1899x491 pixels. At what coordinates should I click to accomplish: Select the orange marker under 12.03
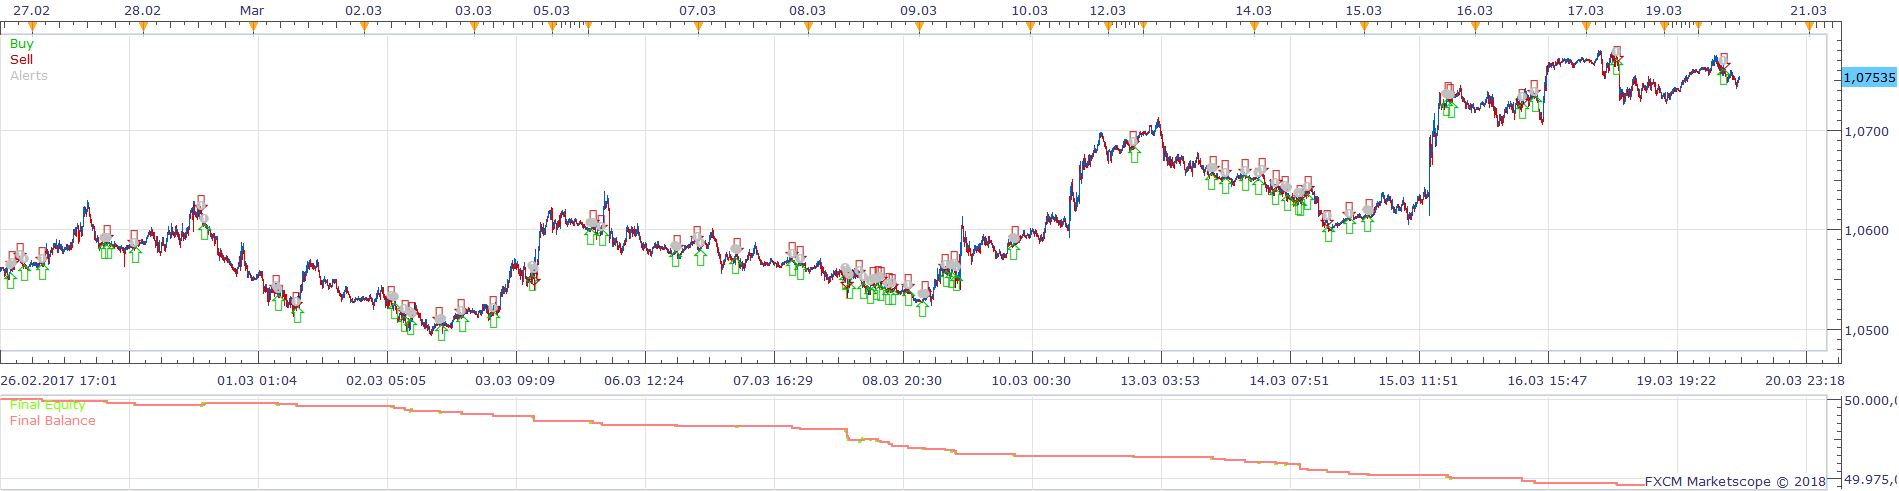click(x=1108, y=27)
